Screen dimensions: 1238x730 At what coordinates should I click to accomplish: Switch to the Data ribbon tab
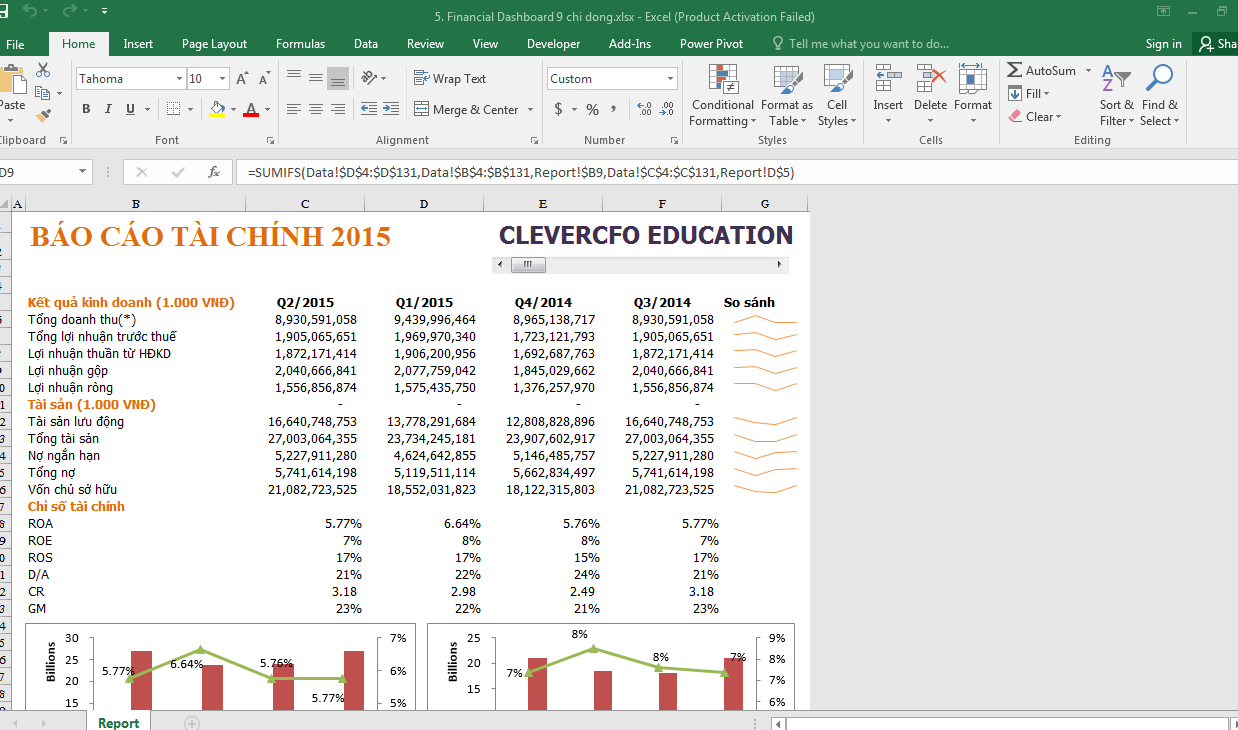366,44
